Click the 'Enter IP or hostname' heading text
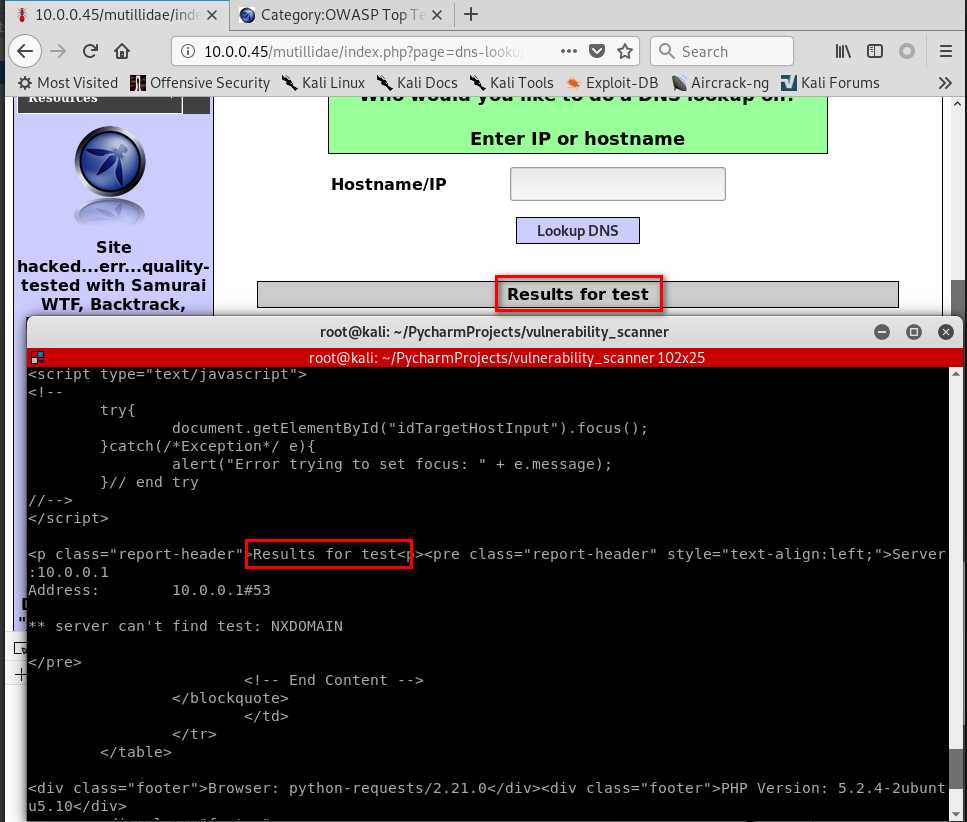This screenshot has width=967, height=822. tap(577, 139)
